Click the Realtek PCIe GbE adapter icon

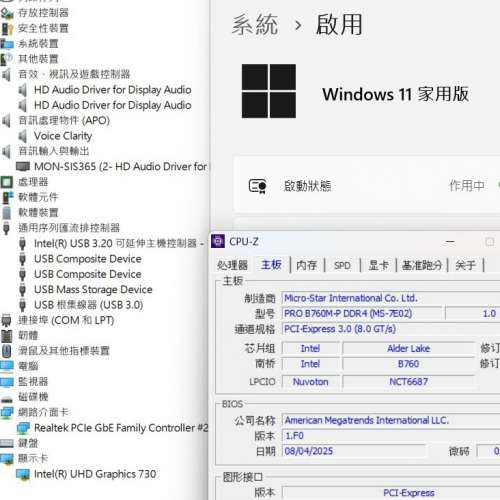click(x=23, y=428)
